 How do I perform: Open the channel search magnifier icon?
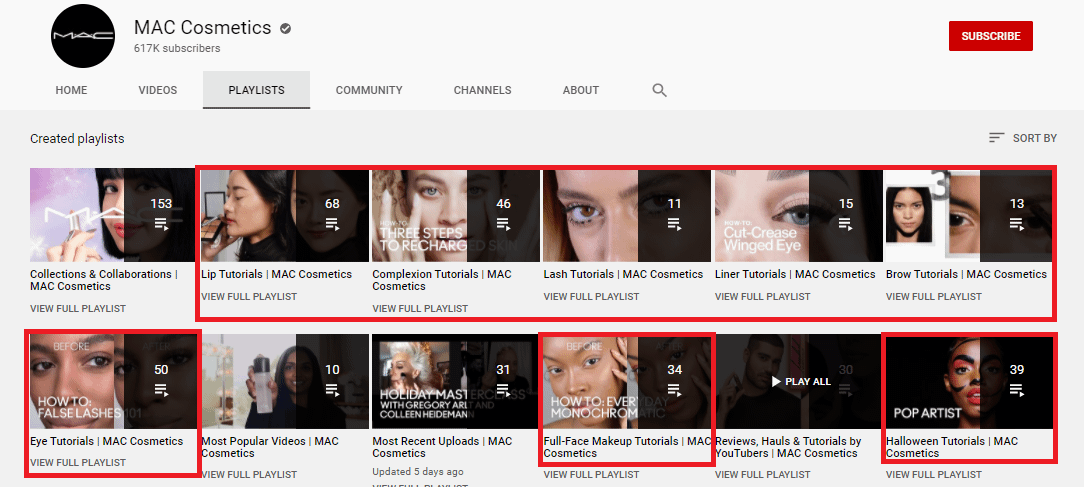pyautogui.click(x=660, y=90)
